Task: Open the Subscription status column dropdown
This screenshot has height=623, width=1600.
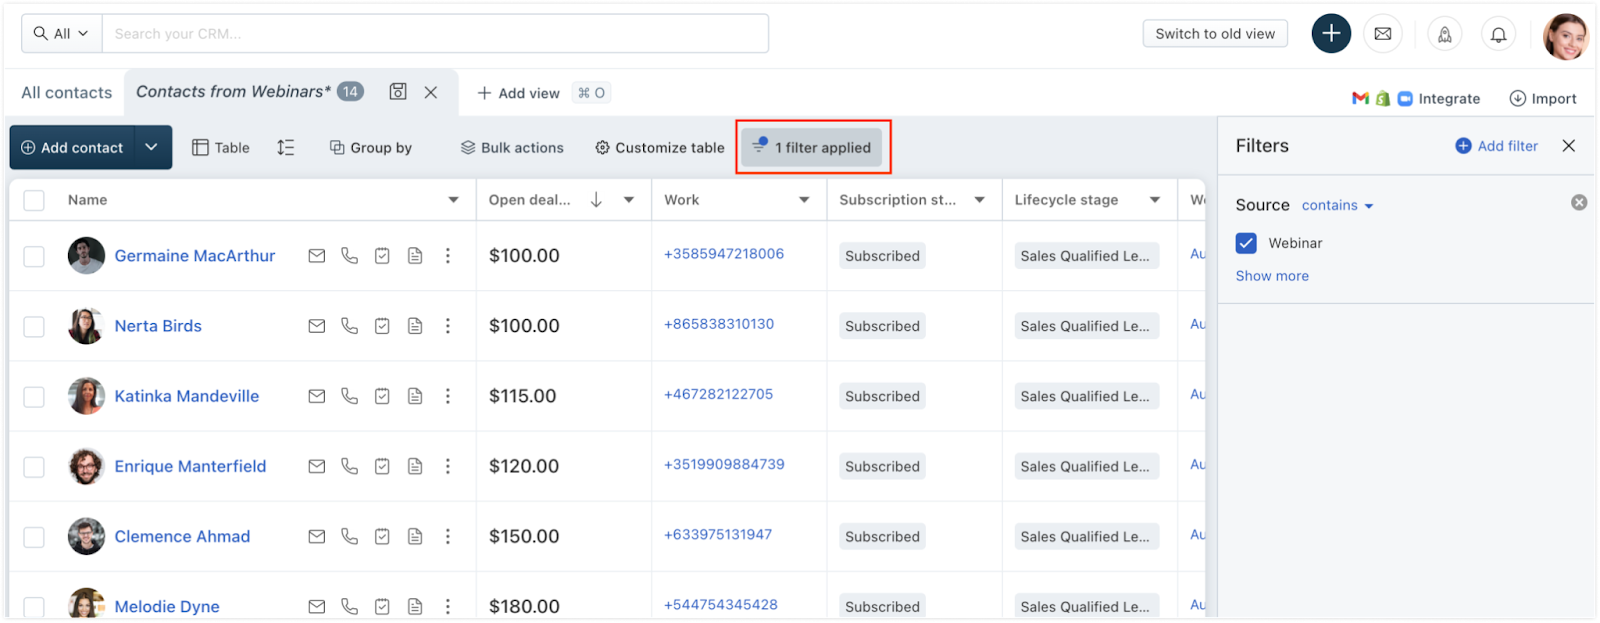Action: pos(980,200)
